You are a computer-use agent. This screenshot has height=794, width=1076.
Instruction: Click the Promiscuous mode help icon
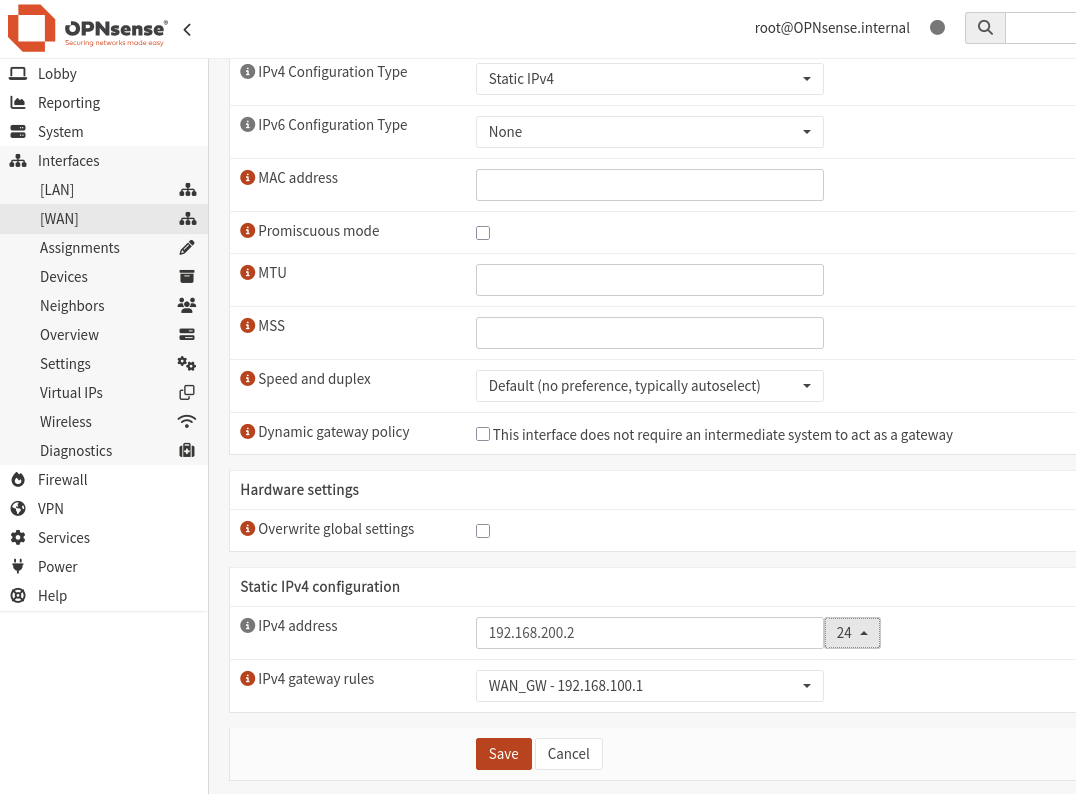tap(248, 231)
